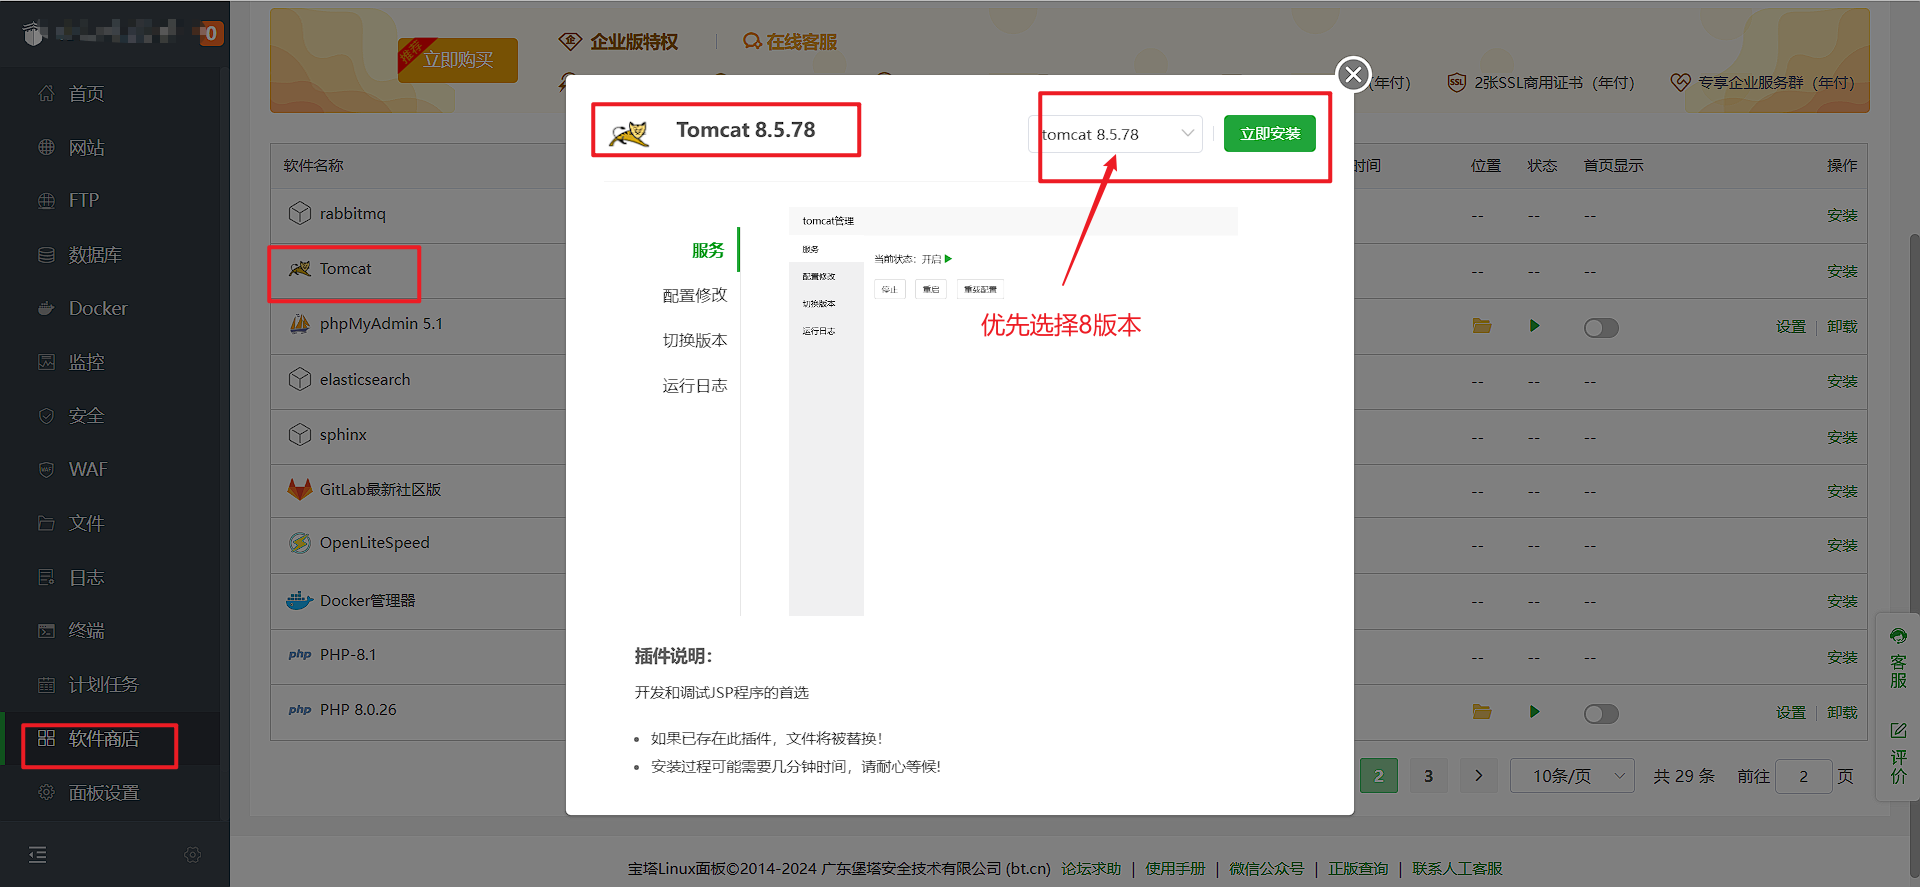Click the 立即安装 install button
Image resolution: width=1920 pixels, height=887 pixels.
(1270, 133)
